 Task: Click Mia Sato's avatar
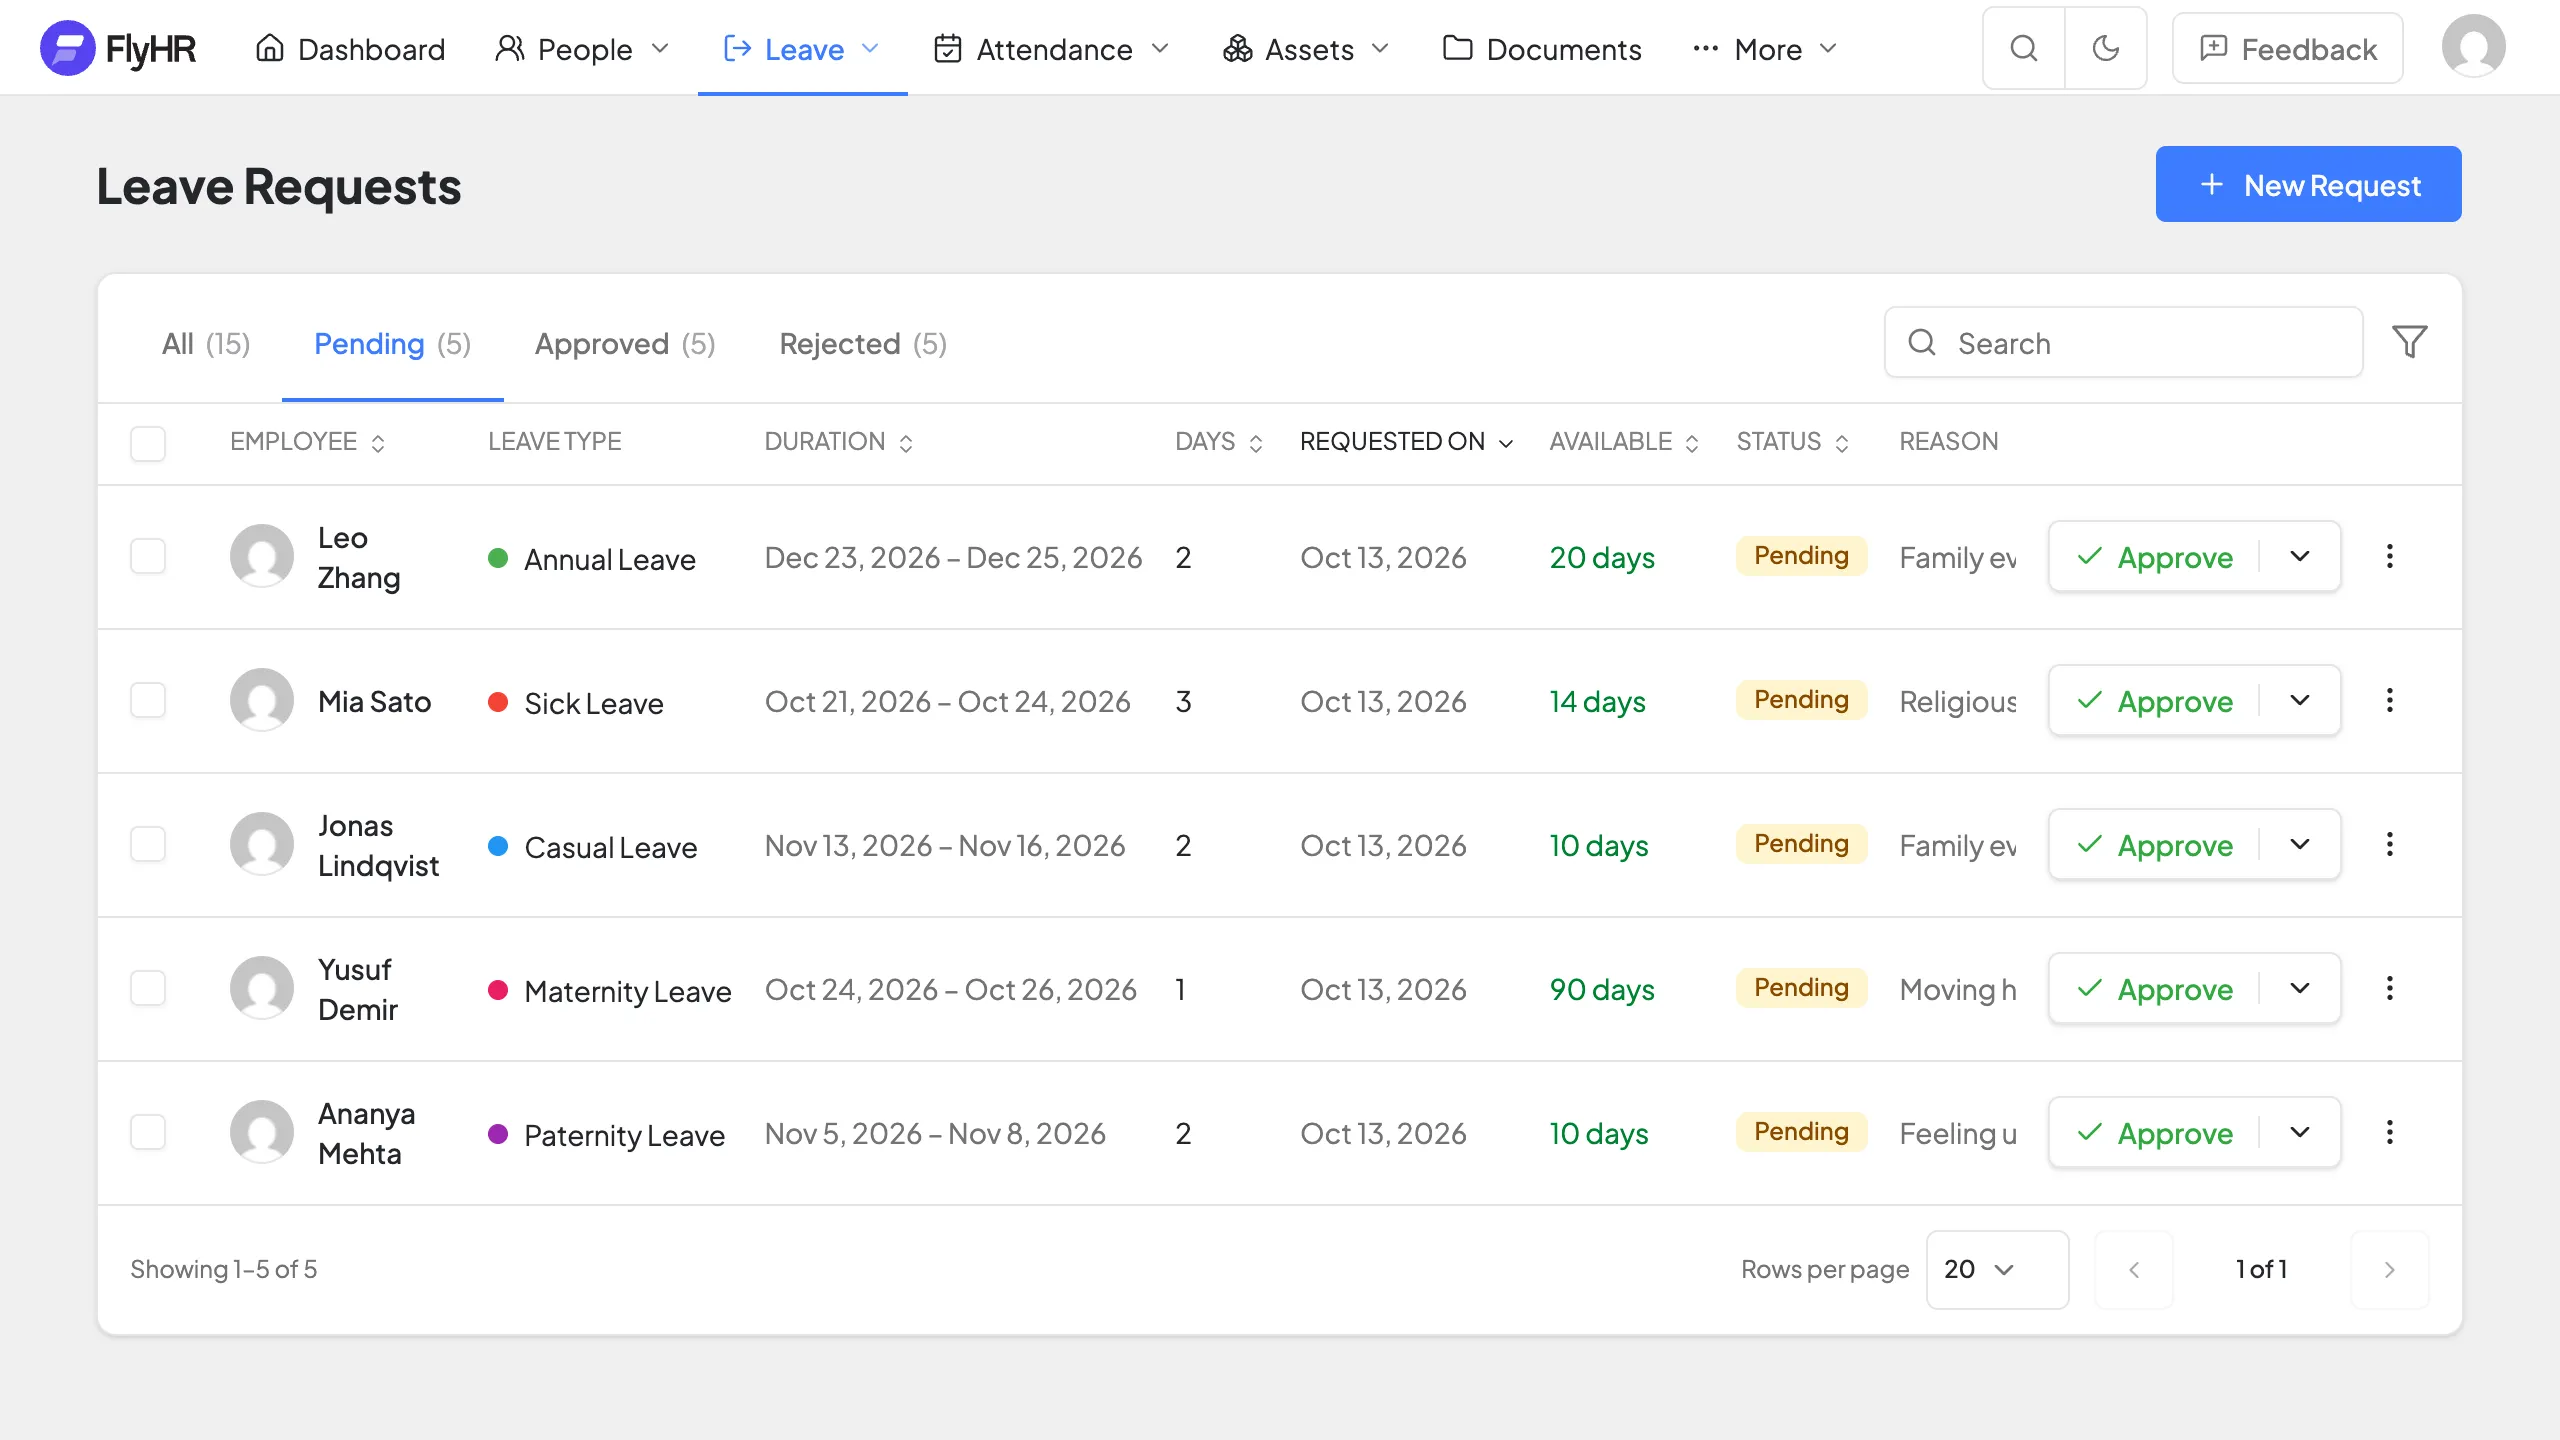point(262,700)
